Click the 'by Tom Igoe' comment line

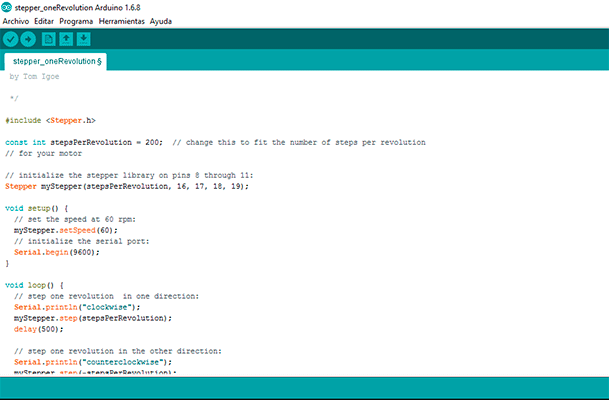pos(34,77)
